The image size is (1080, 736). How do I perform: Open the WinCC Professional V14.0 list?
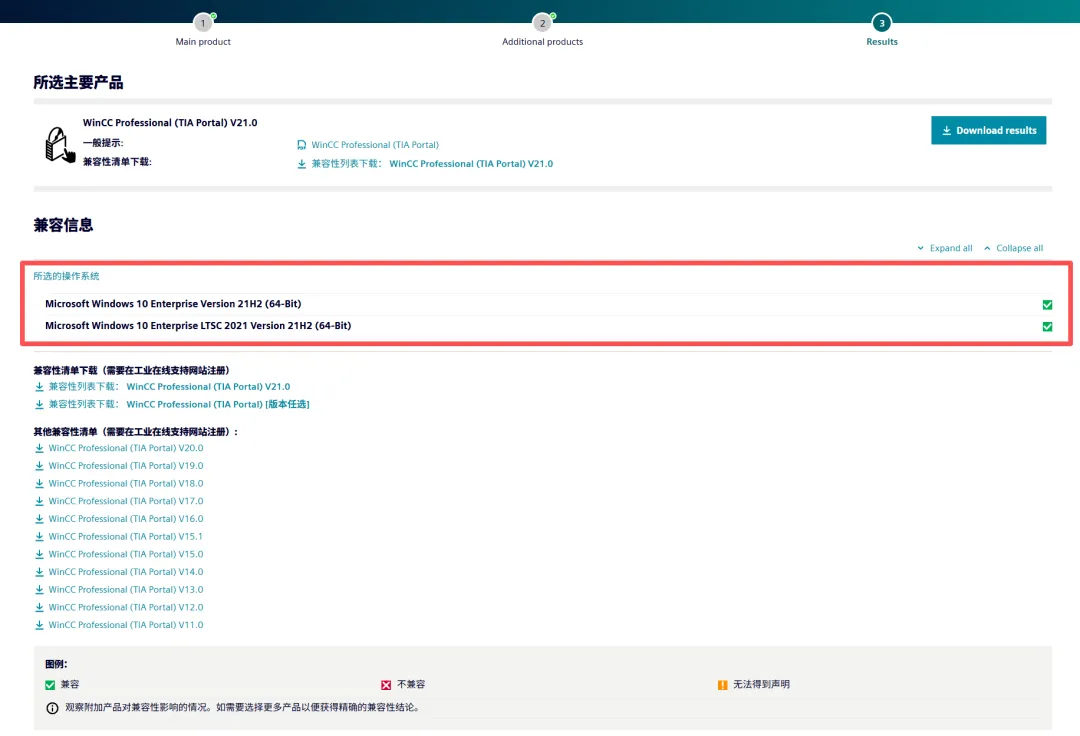(125, 571)
